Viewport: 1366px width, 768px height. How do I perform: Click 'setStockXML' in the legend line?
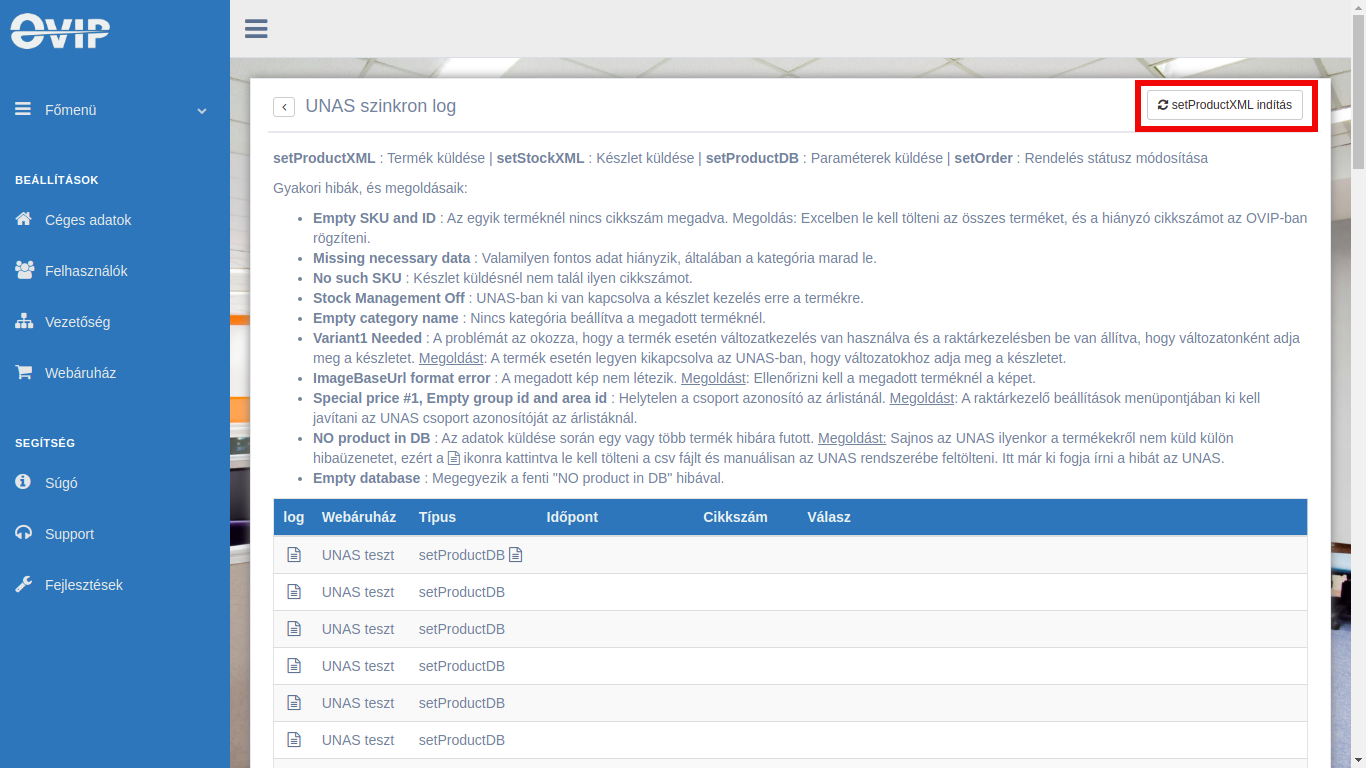(x=540, y=158)
